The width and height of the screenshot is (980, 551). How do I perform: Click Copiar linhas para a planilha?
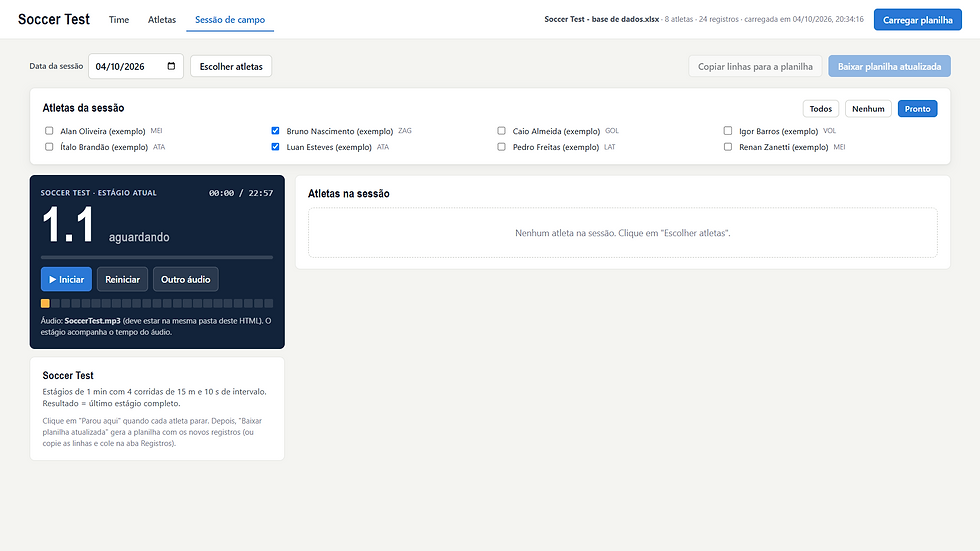point(755,66)
